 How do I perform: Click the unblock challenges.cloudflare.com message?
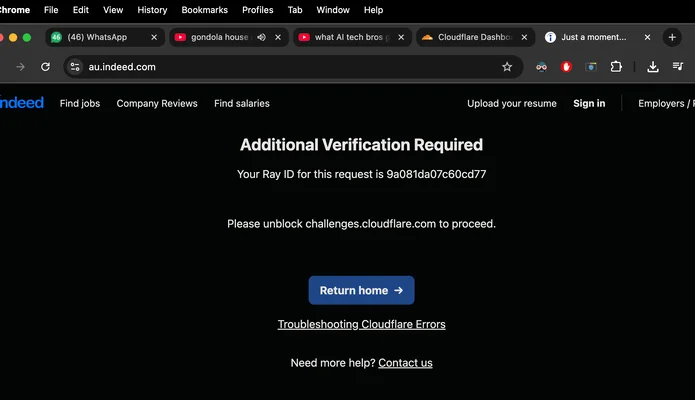point(361,224)
